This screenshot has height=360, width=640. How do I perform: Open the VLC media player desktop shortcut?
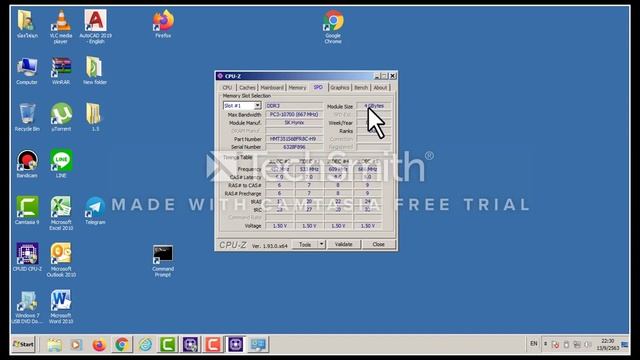click(x=61, y=27)
